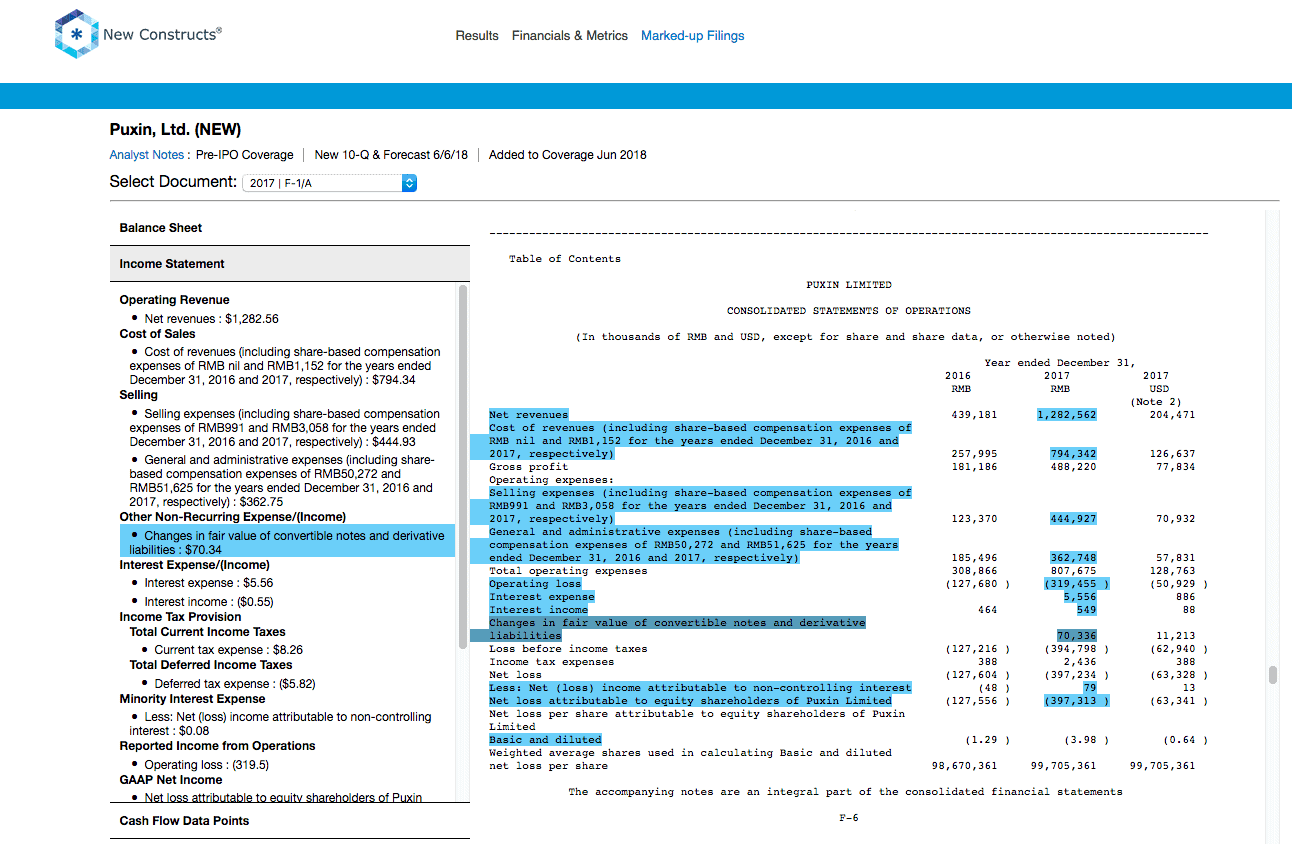Screen dimensions: 1292x844
Task: Click highlighted Operating loss label in filing
Action: tap(534, 584)
